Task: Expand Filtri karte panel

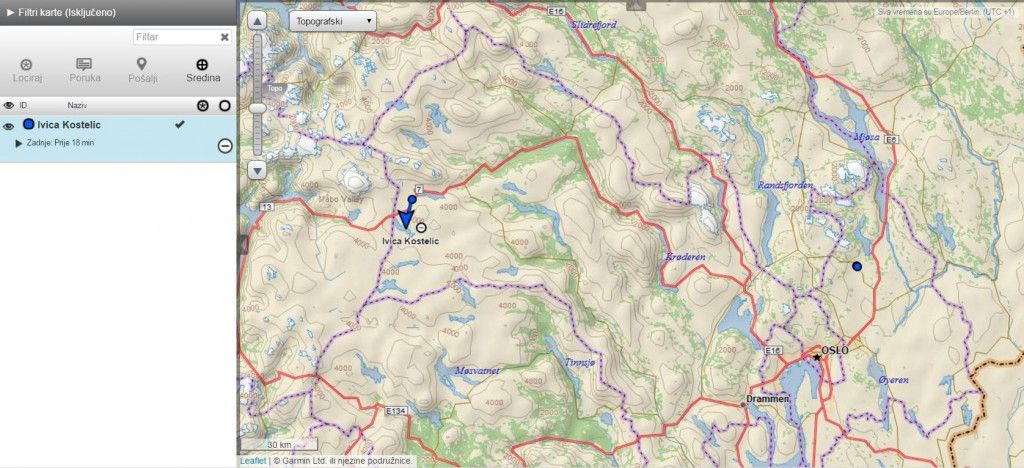Action: 61,12
